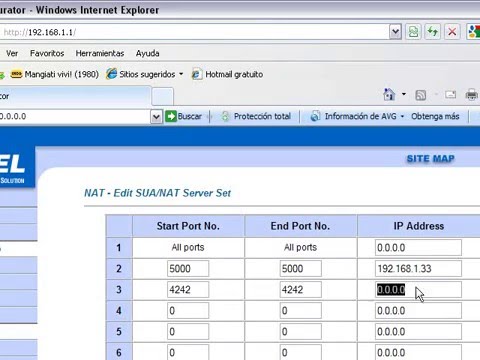
Task: Click row 6 End Port field
Action: [x=301, y=352]
